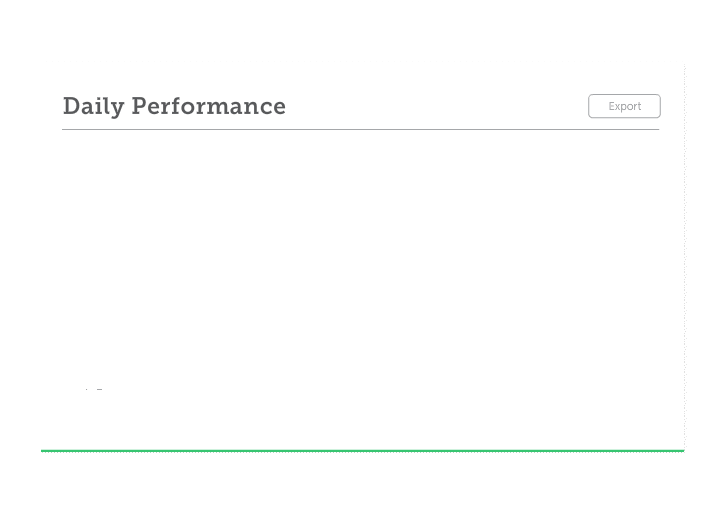Click the Export button

624,106
